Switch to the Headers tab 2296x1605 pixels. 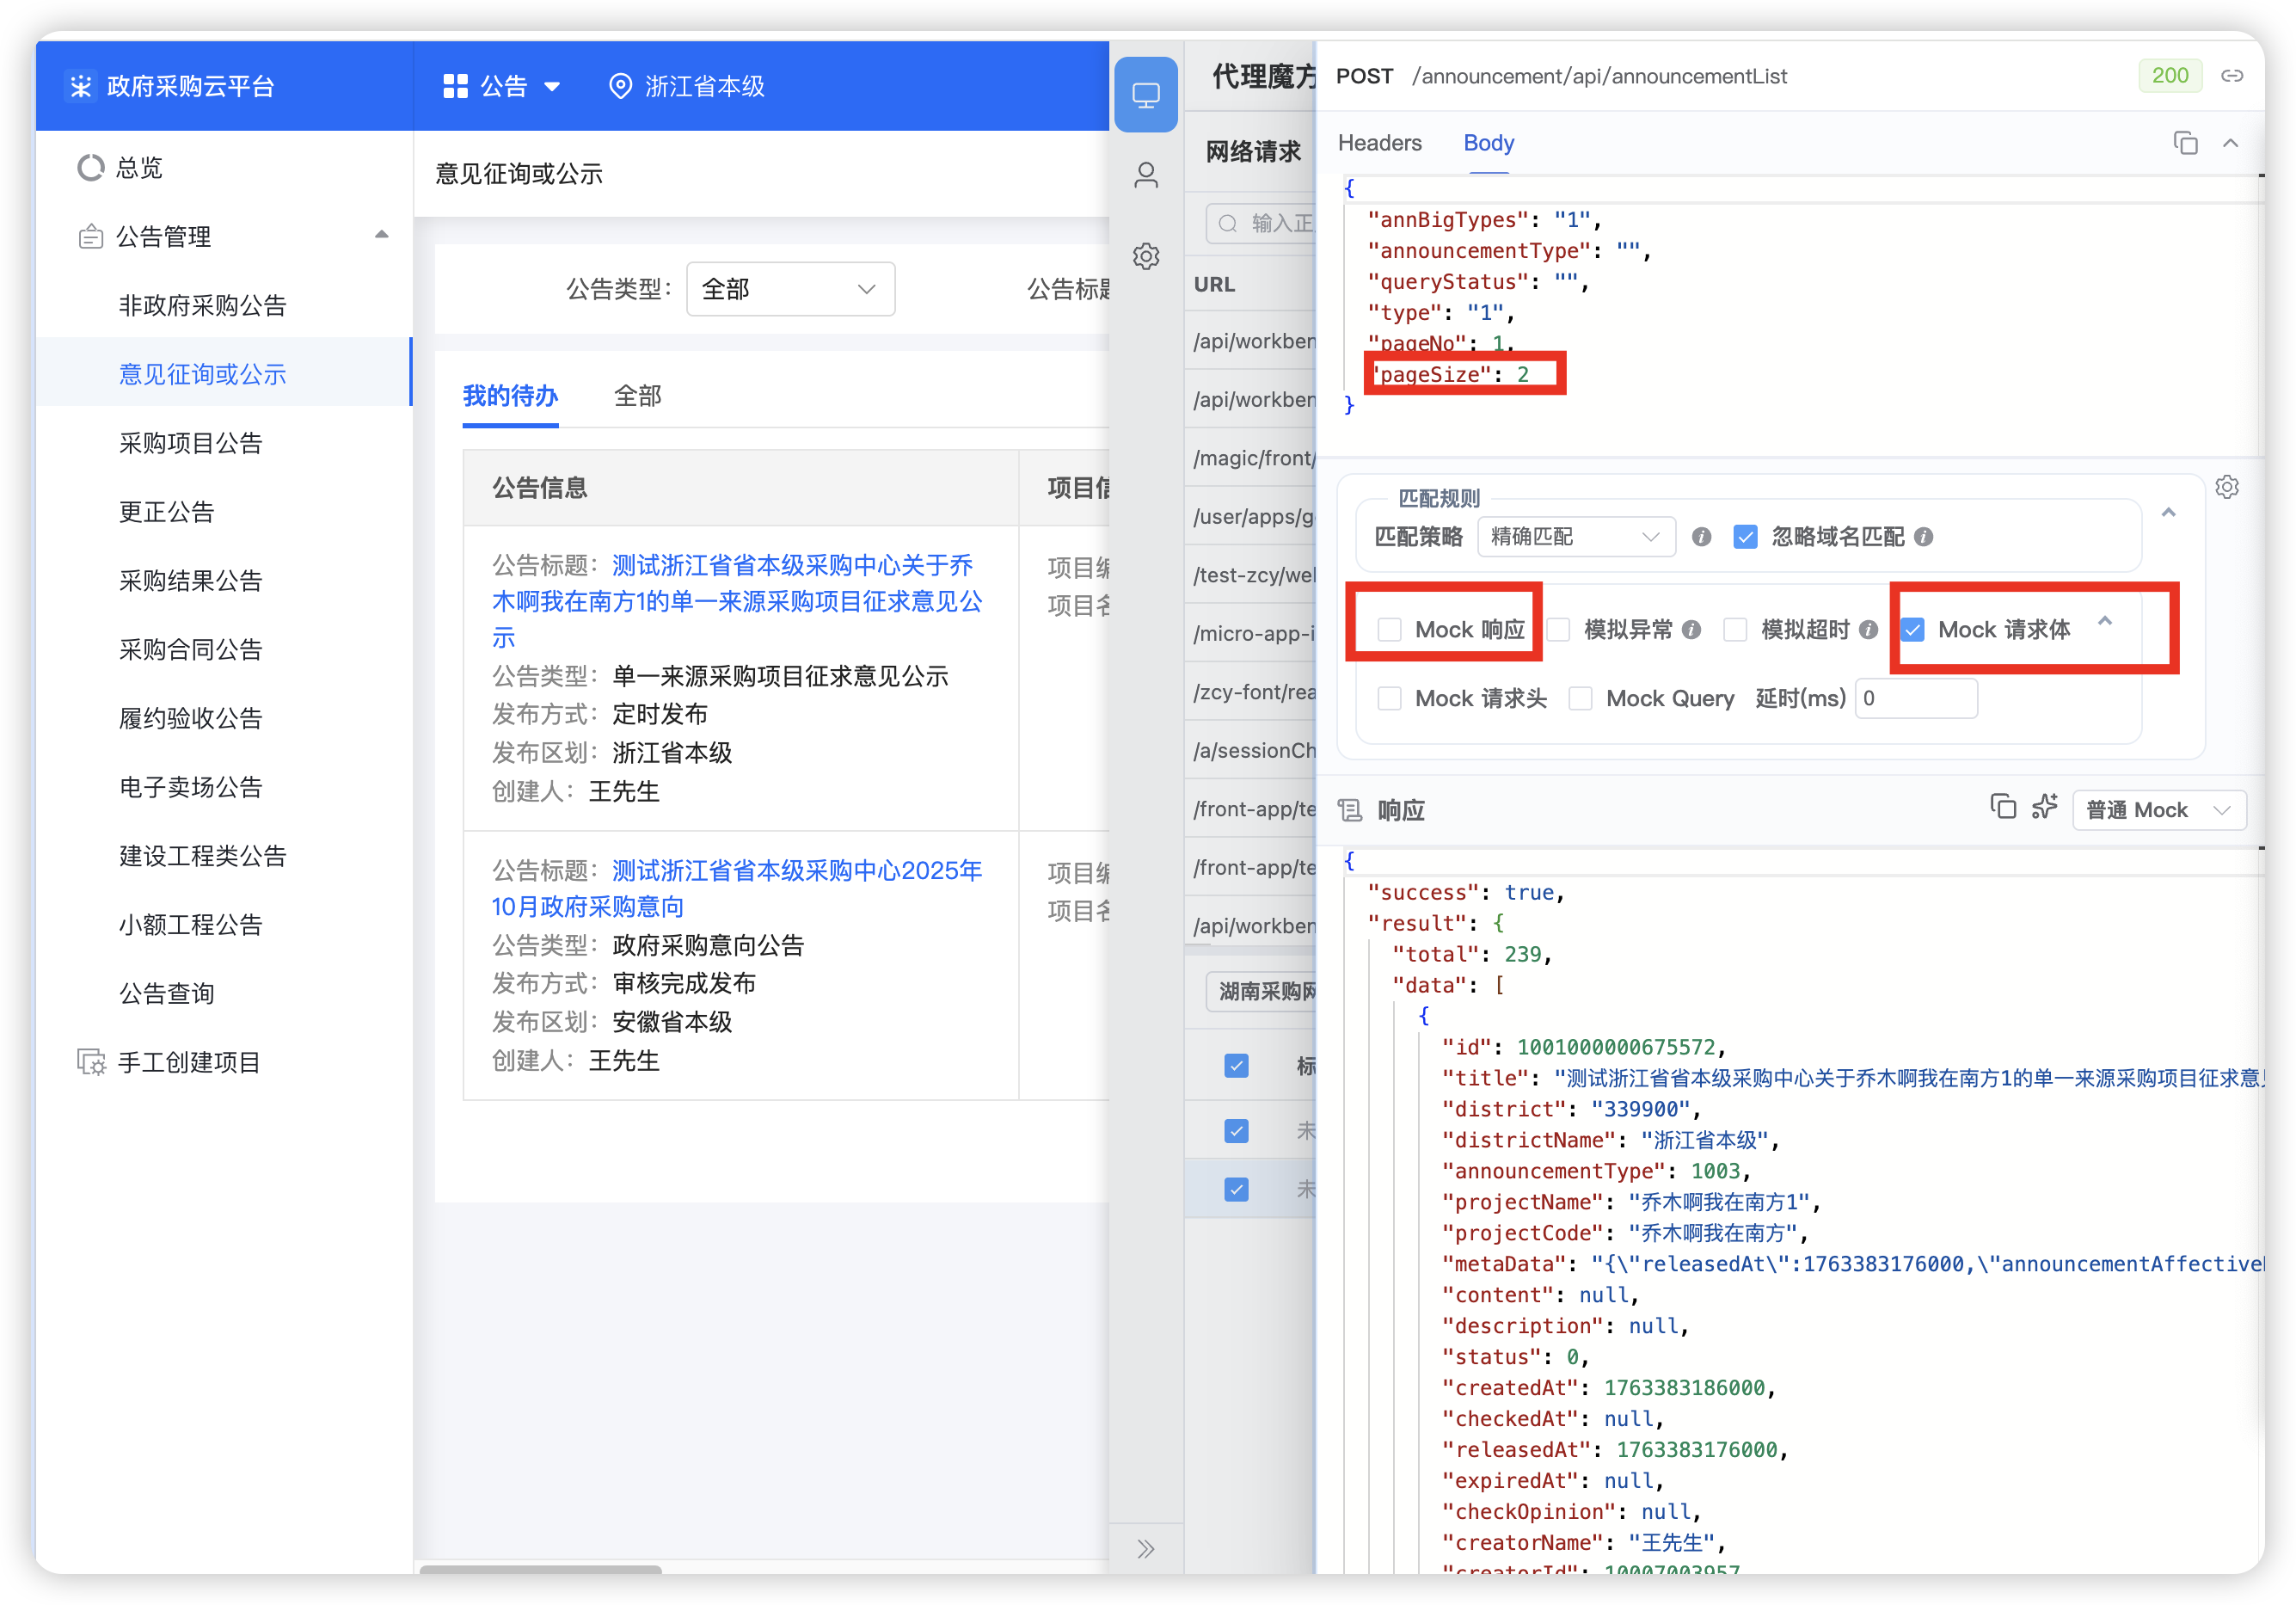pos(1379,143)
